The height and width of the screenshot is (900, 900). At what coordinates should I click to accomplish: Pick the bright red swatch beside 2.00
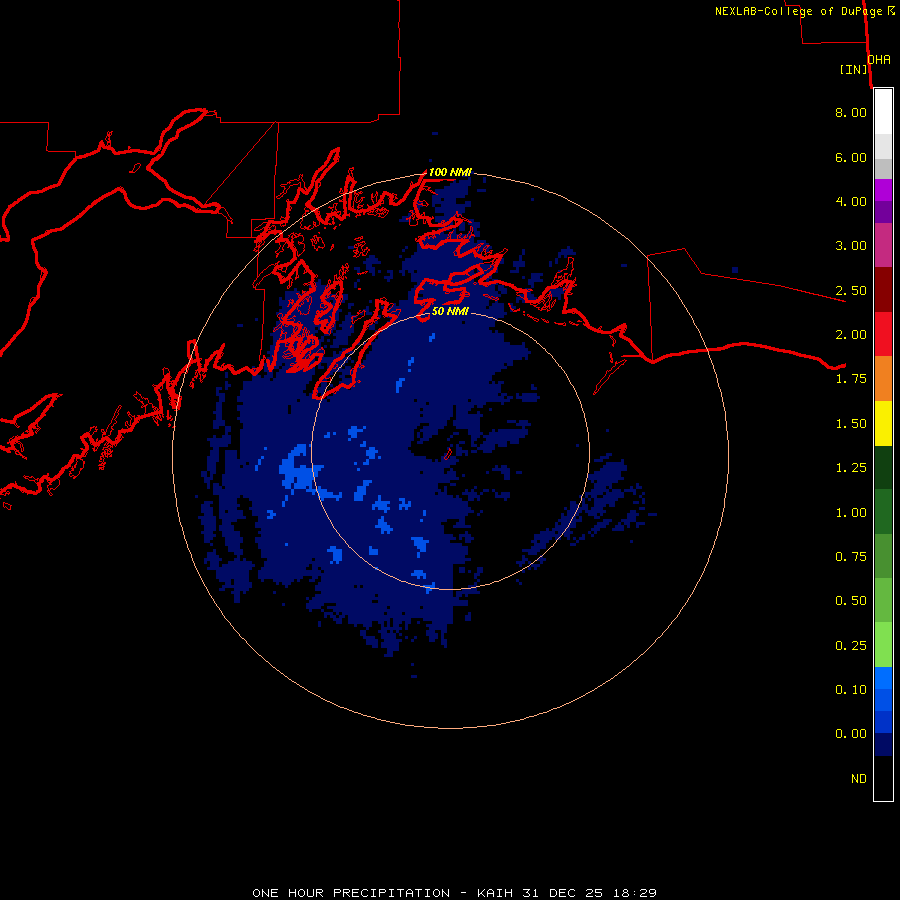pyautogui.click(x=883, y=334)
